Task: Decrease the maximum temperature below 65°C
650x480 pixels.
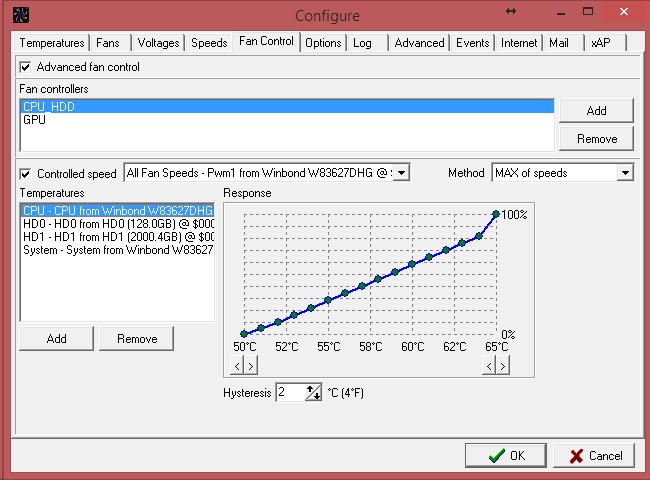Action: coord(489,366)
